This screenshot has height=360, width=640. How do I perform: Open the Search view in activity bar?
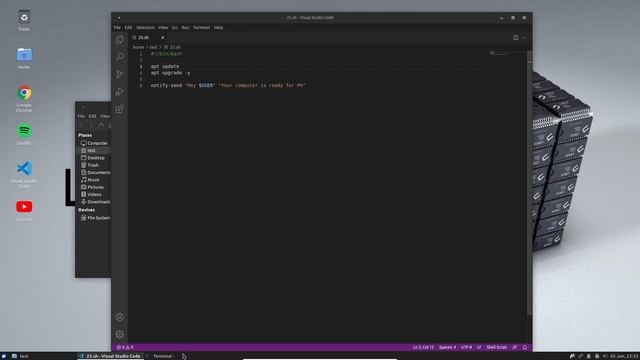119,57
